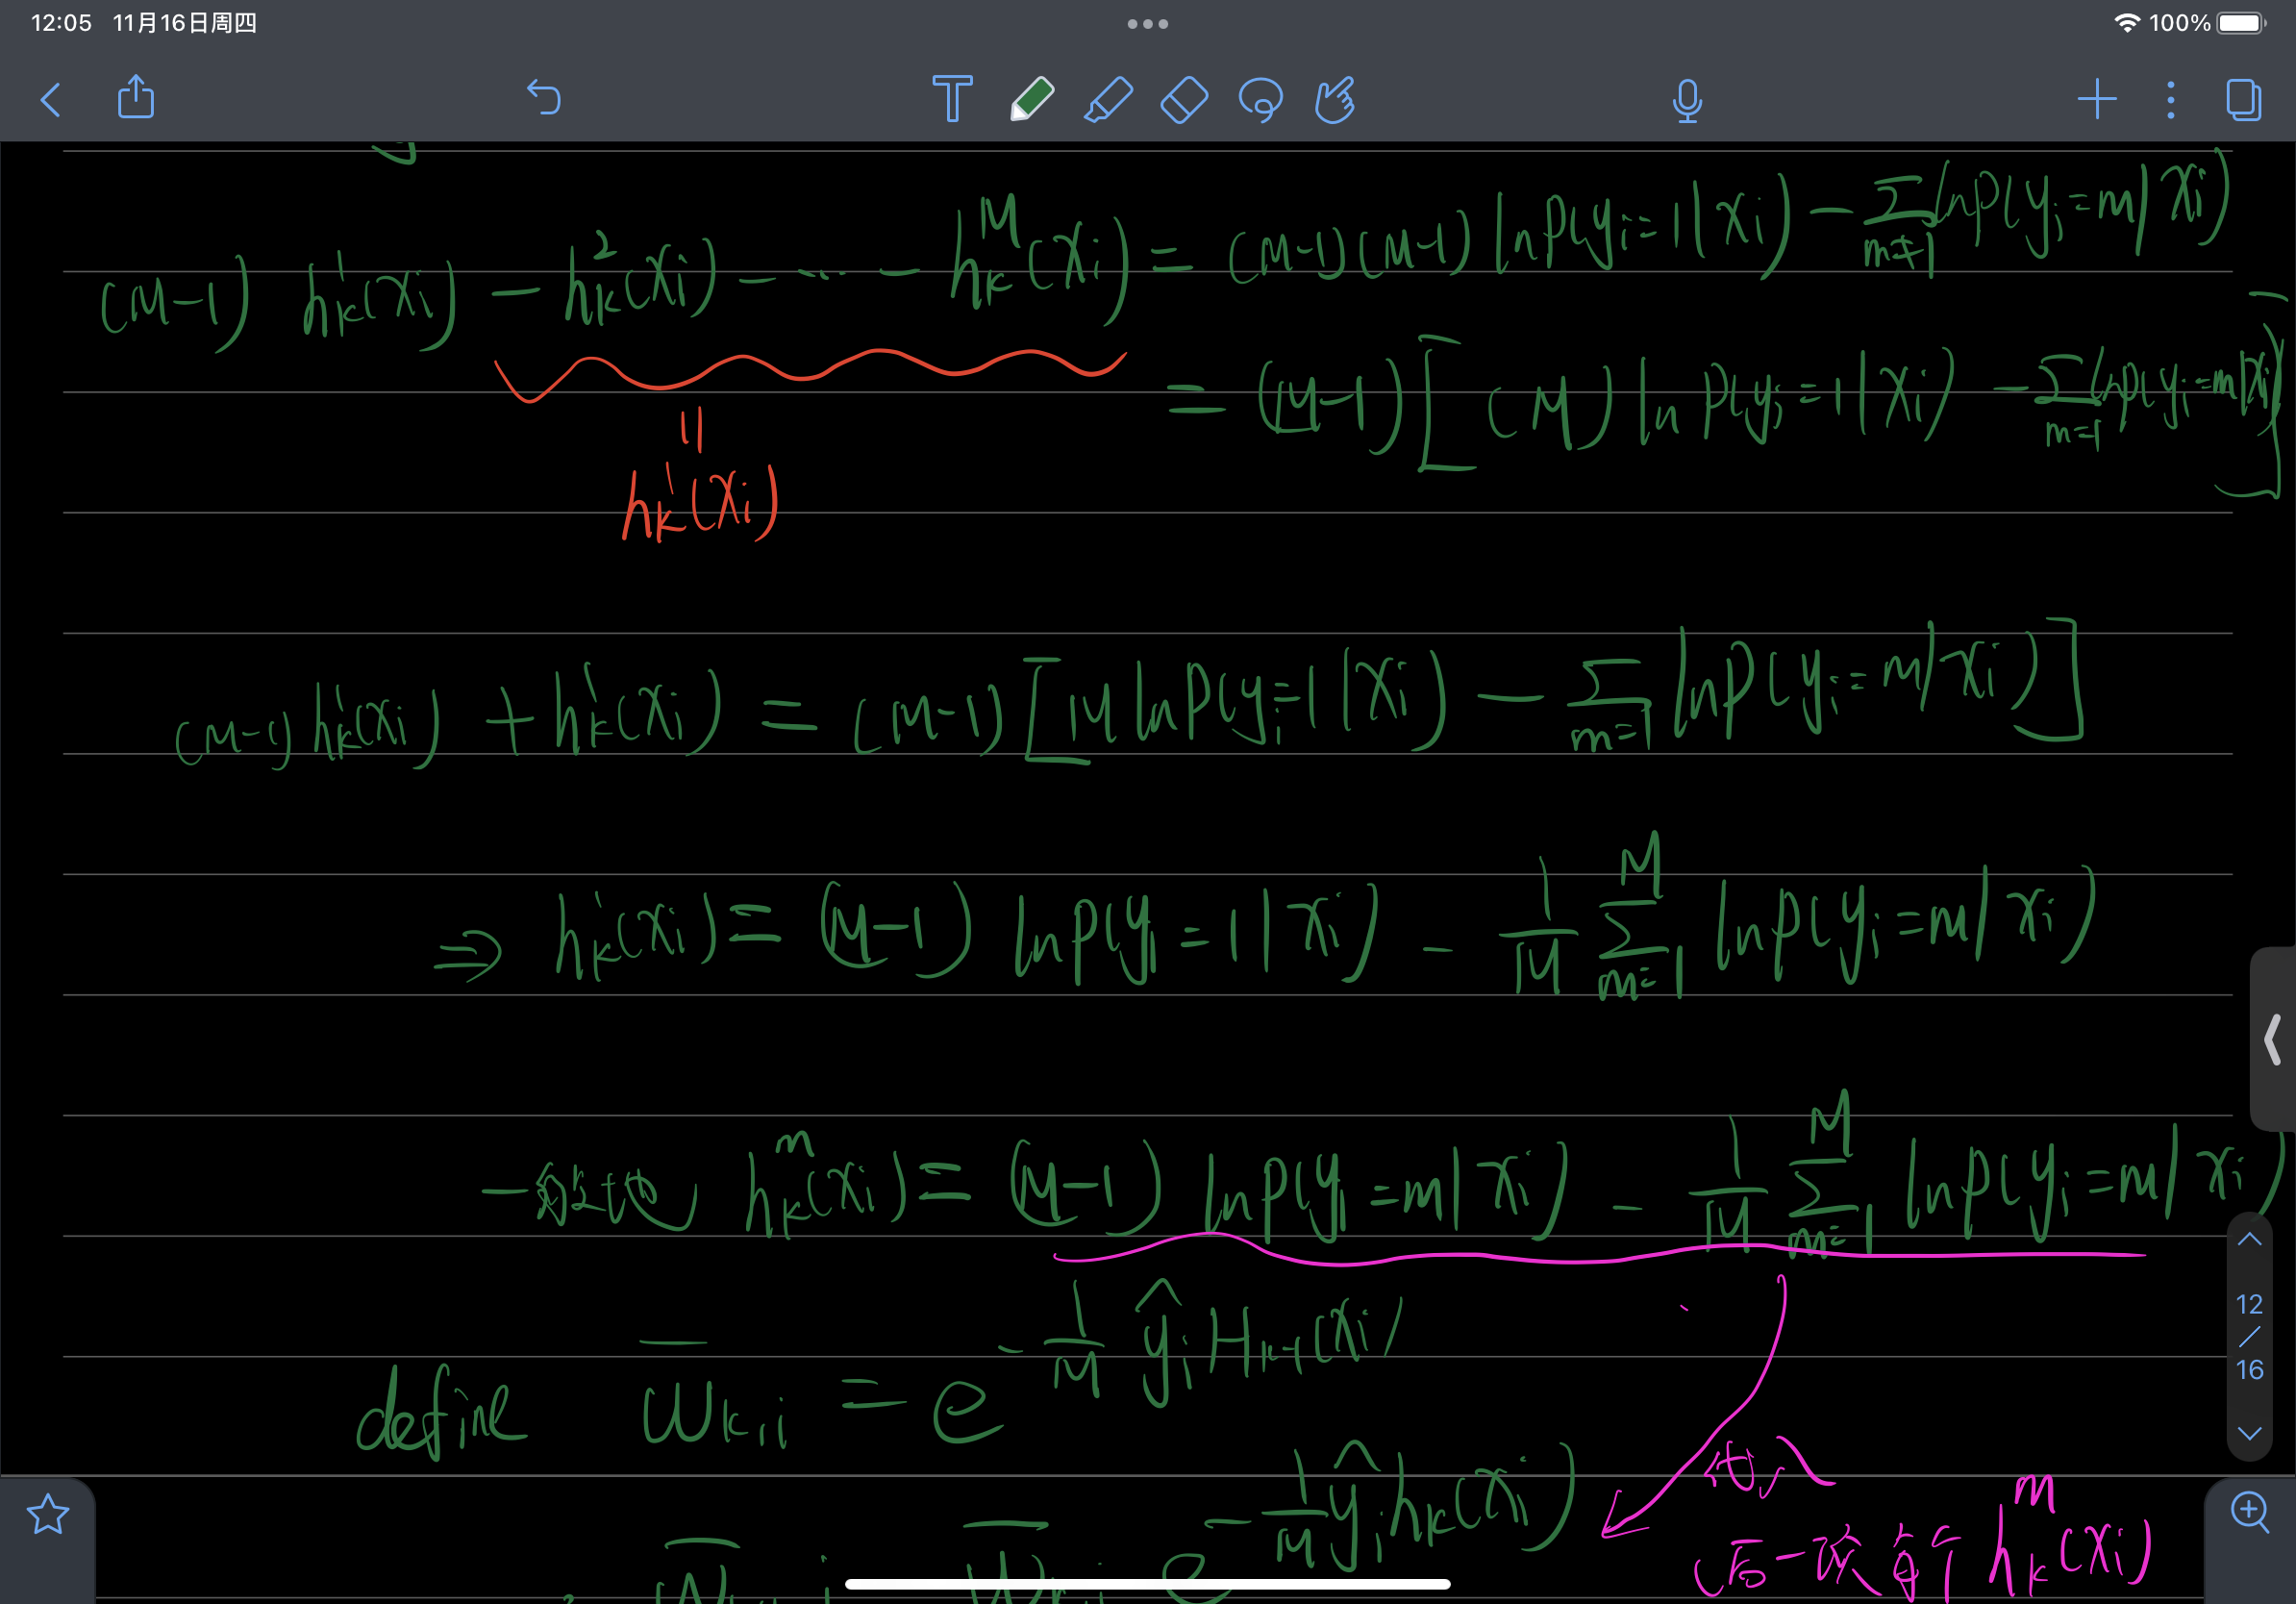
Task: Select the Eraser tool
Action: [1184, 99]
